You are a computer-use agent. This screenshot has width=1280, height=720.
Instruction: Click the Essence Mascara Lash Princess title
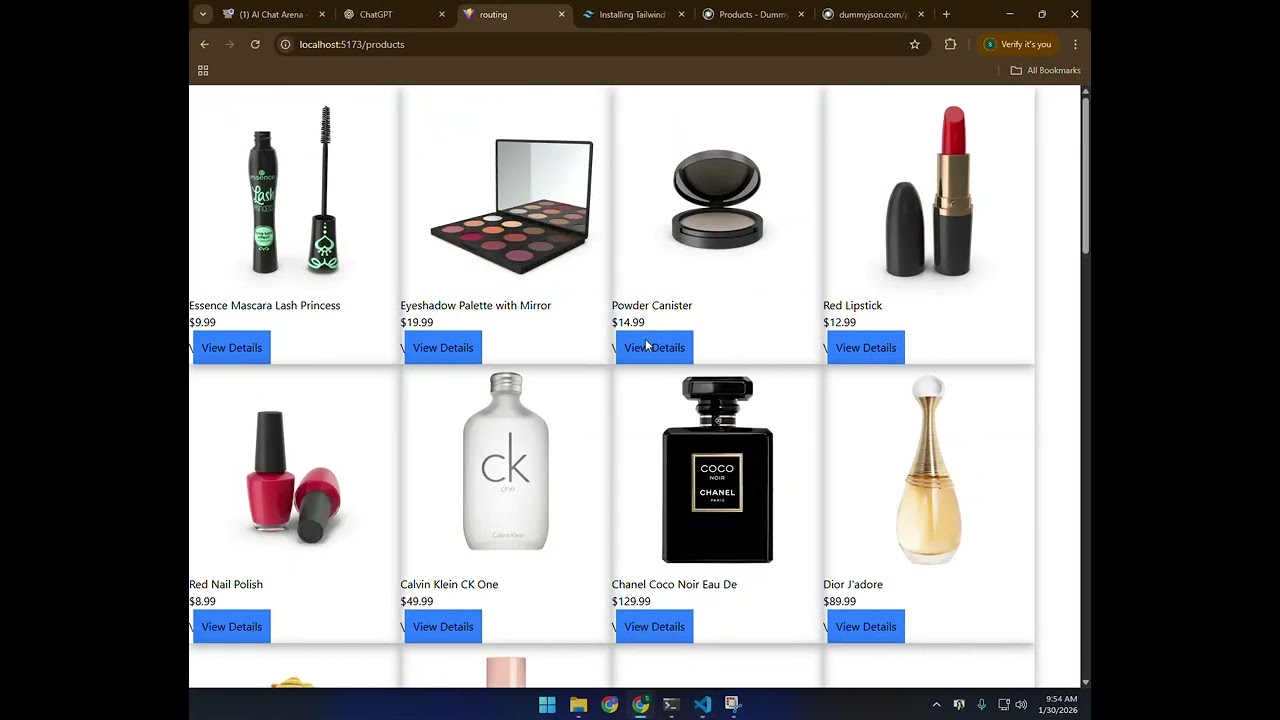[264, 305]
